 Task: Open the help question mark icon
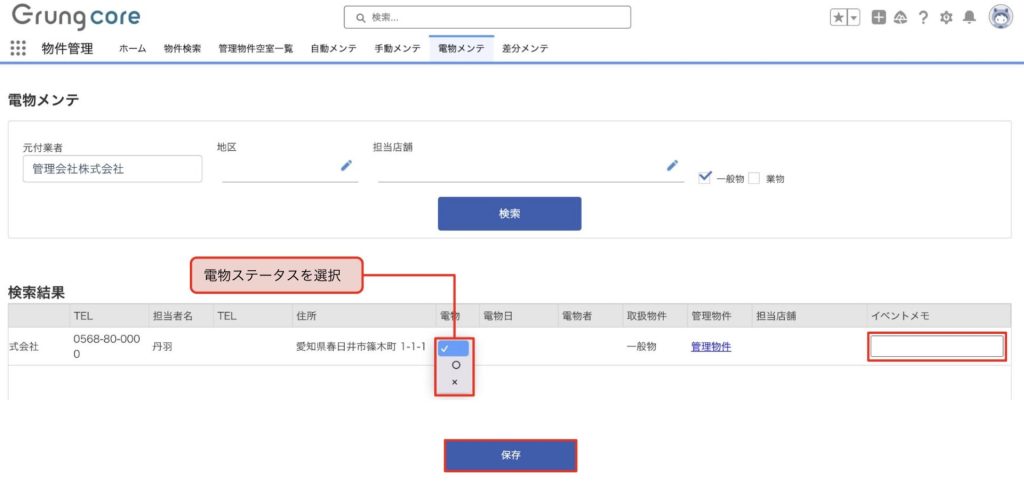pyautogui.click(x=923, y=17)
